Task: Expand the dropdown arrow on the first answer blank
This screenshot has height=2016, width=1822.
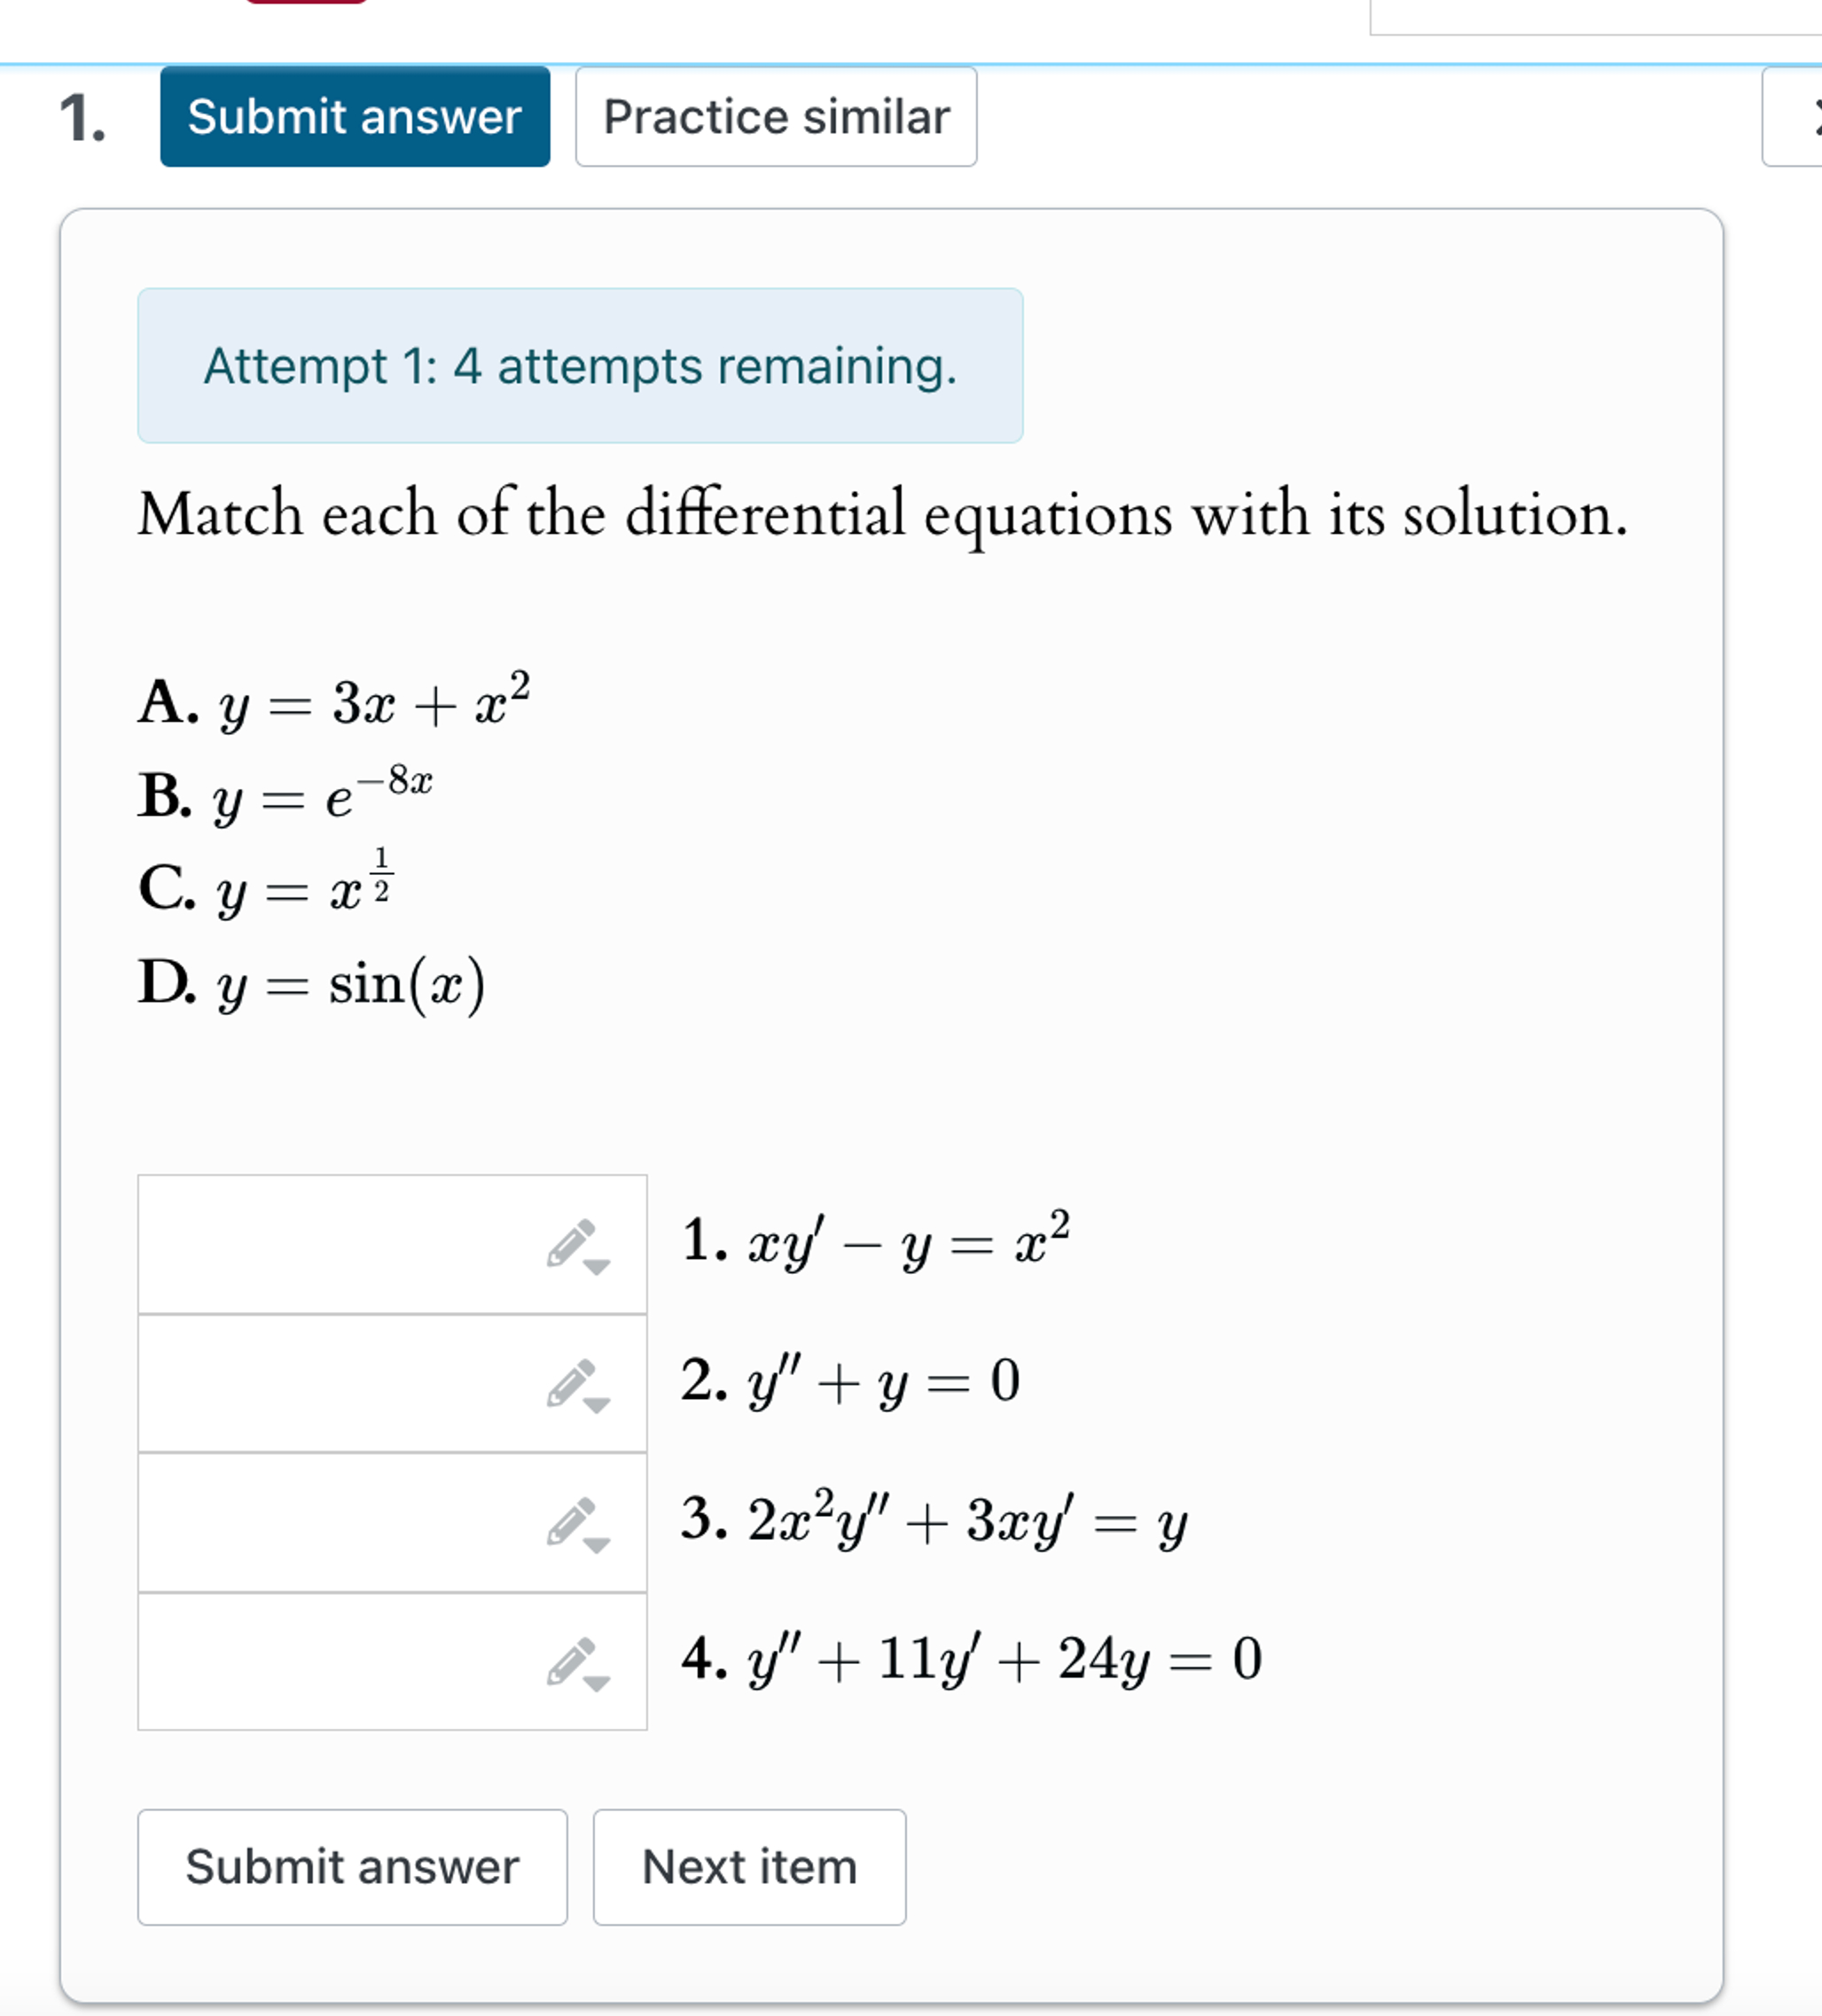Action: (x=598, y=1268)
